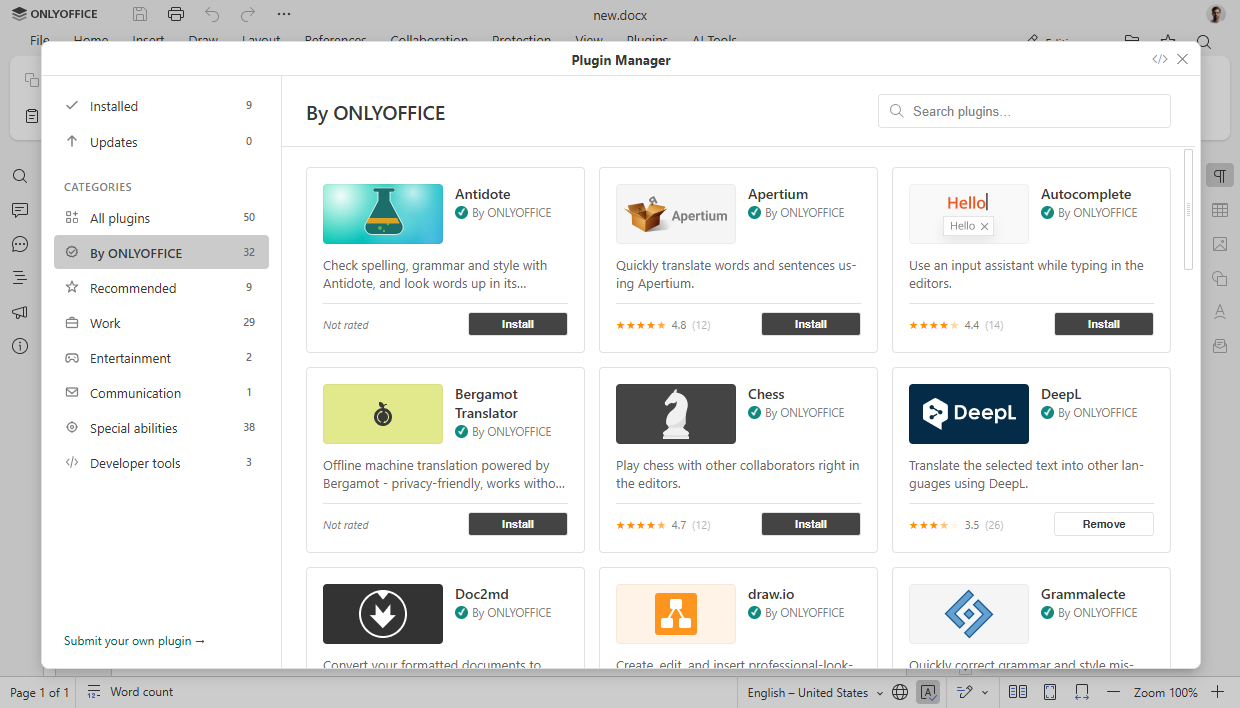Install the Bergamot Translator plugin
The image size is (1240, 708).
(518, 524)
